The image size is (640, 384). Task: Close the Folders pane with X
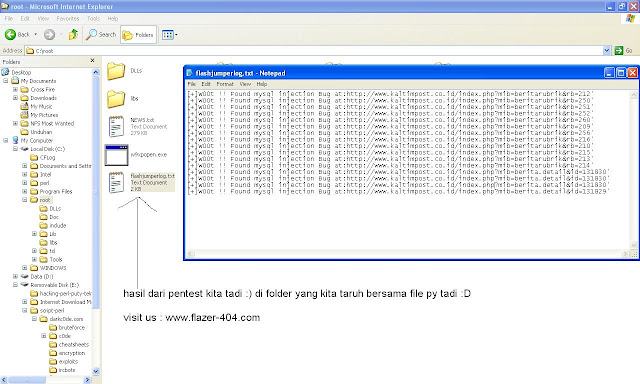coord(92,61)
